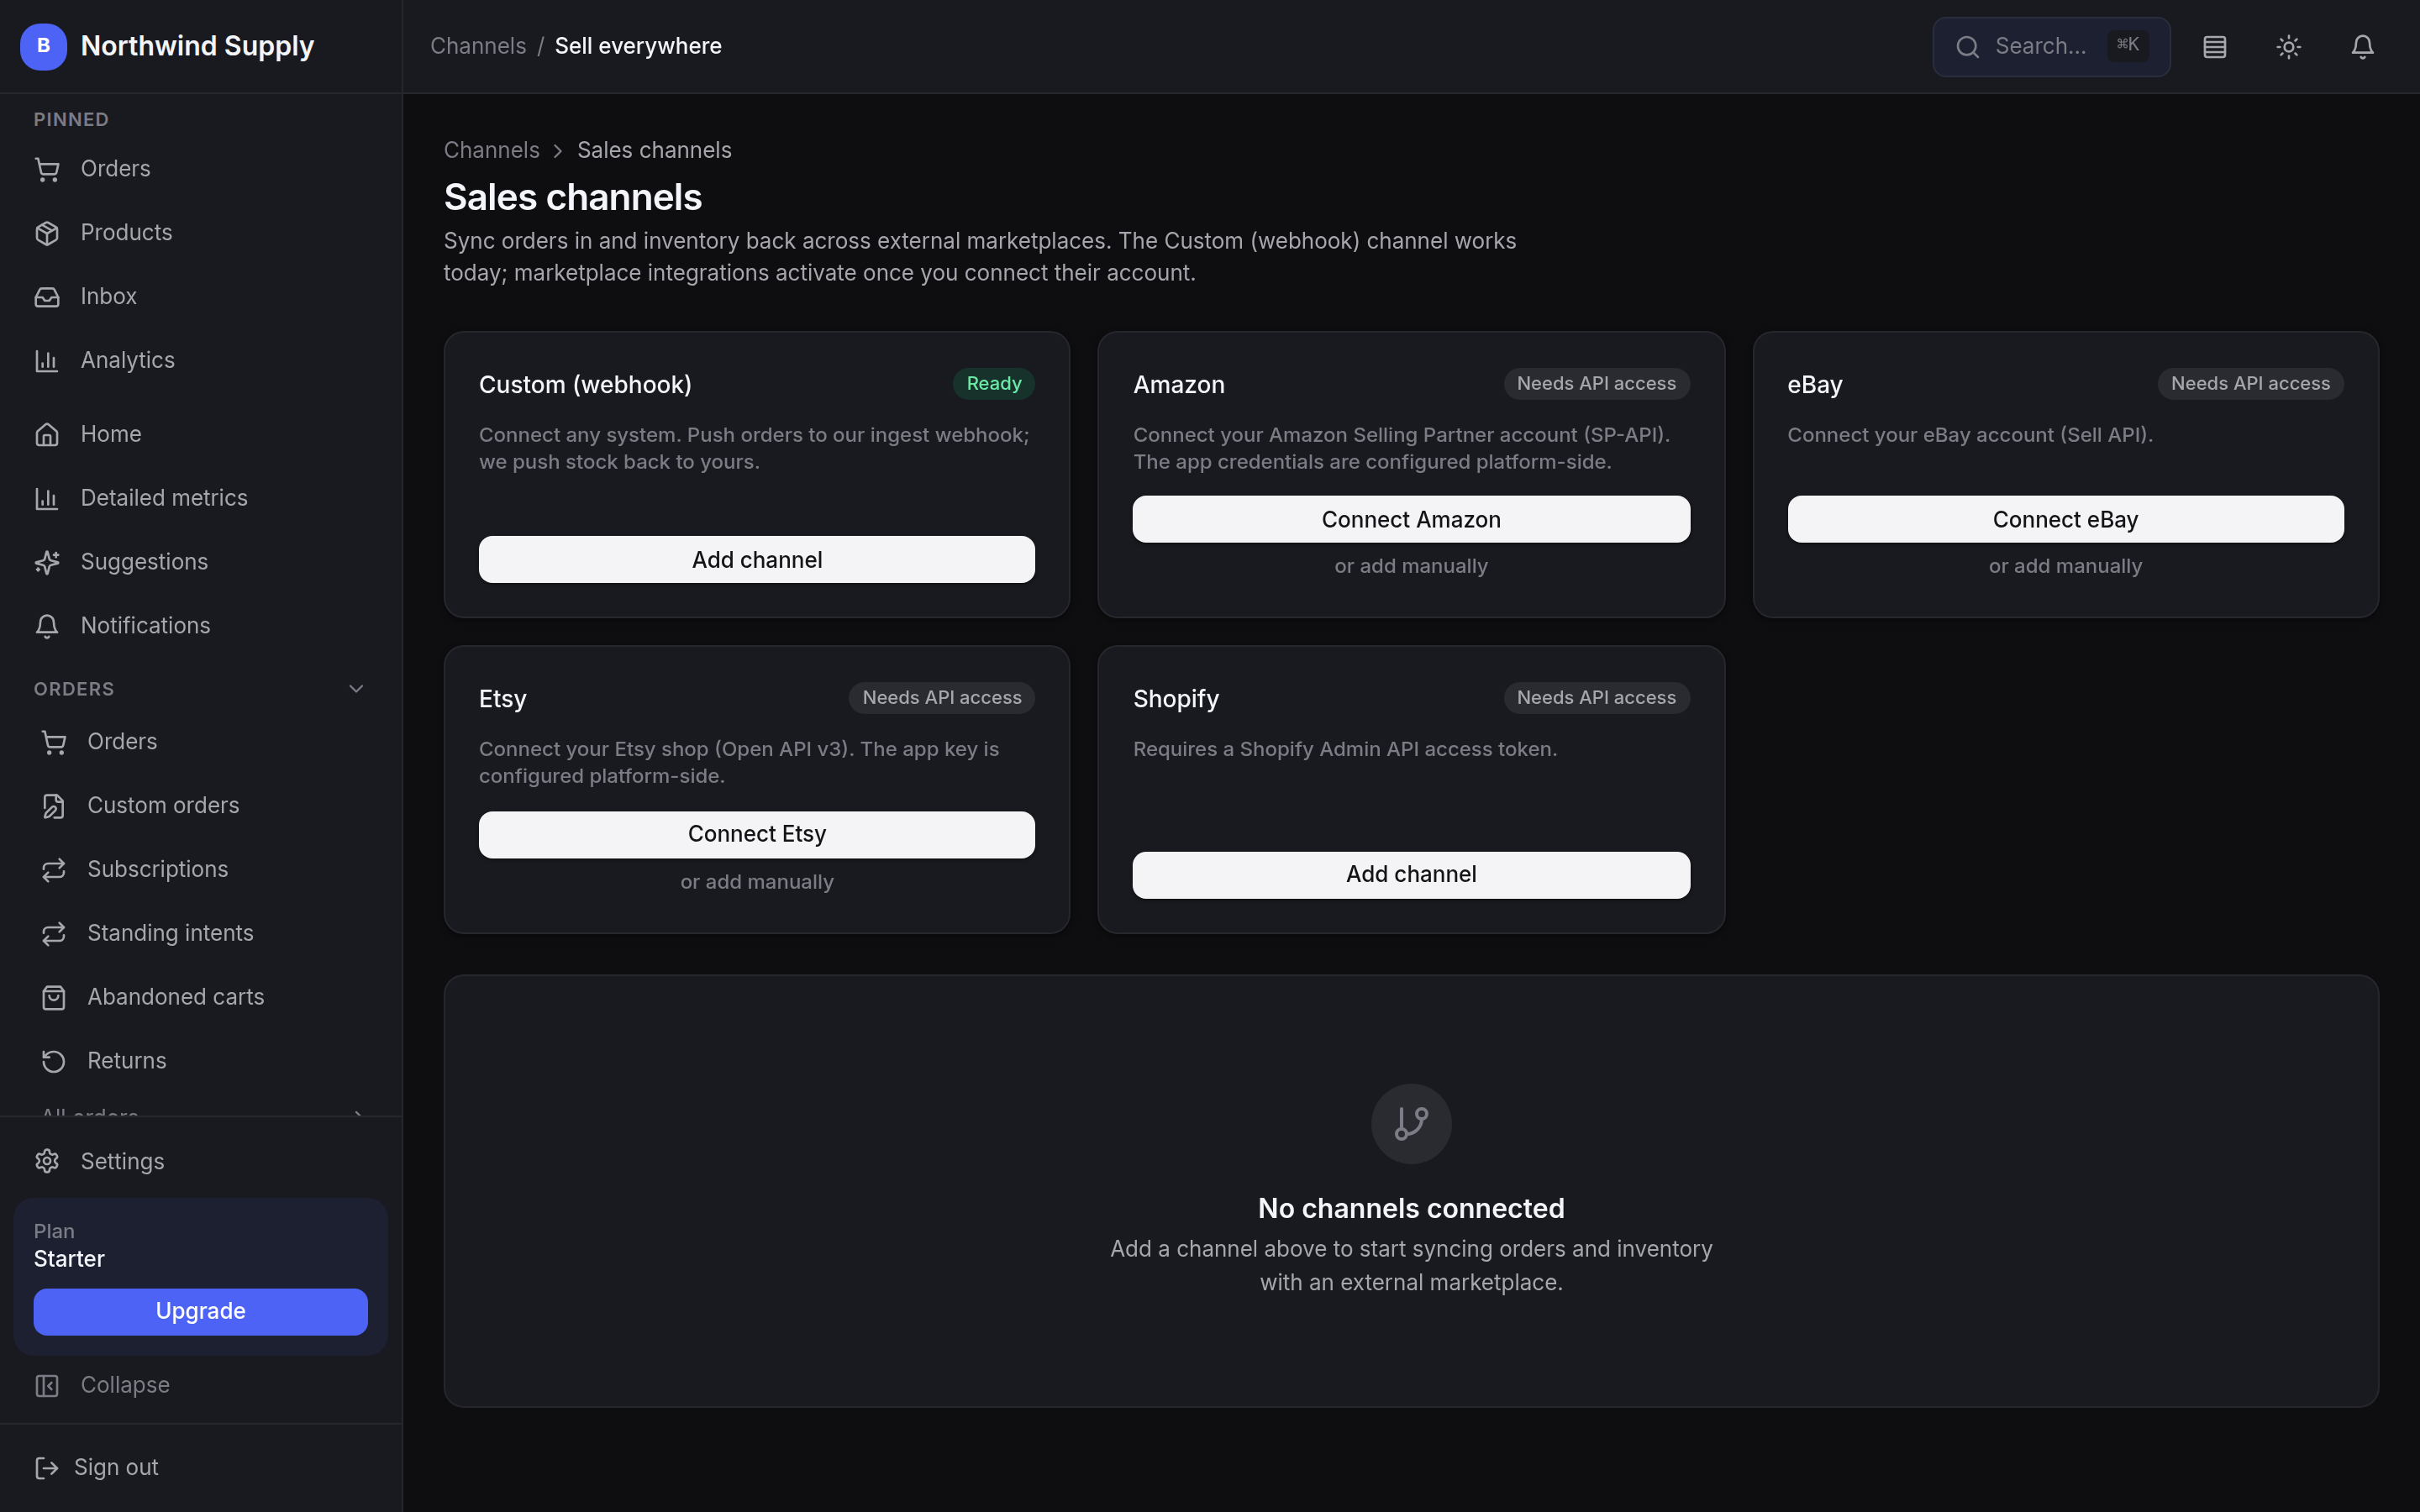Click the Channels link in the top breadcrumb

click(x=478, y=47)
